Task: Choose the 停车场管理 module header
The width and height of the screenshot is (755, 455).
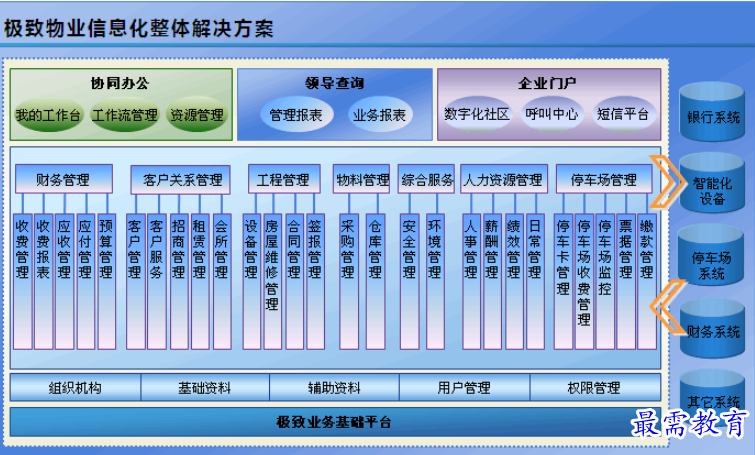Action: tap(604, 180)
